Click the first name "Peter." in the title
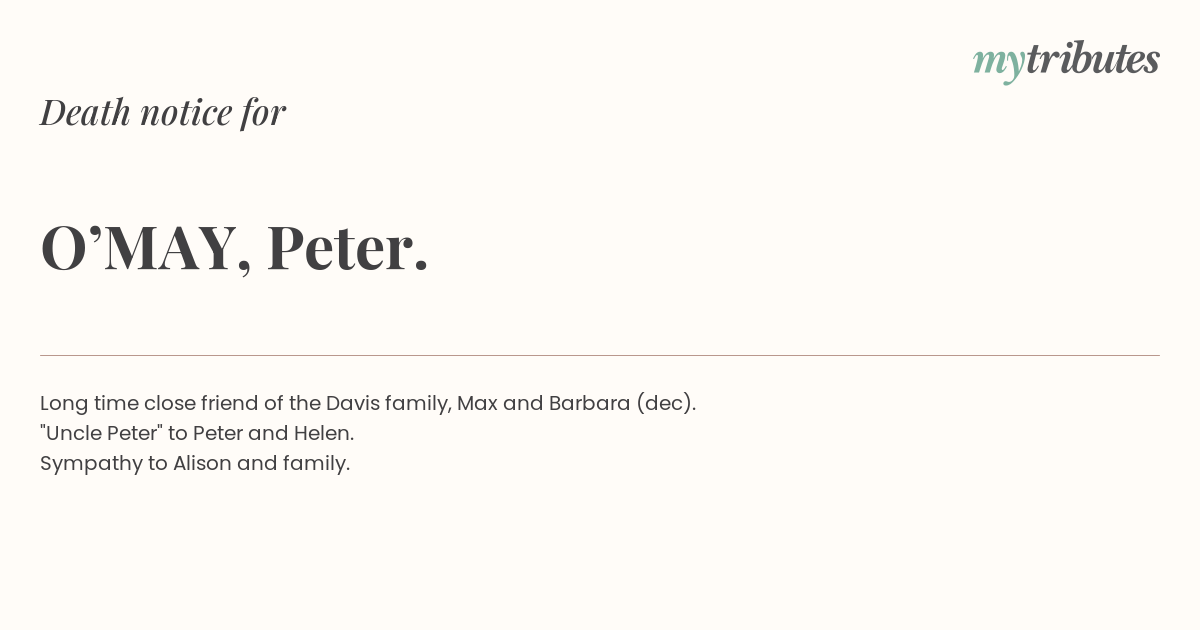1200x630 pixels. pos(348,247)
